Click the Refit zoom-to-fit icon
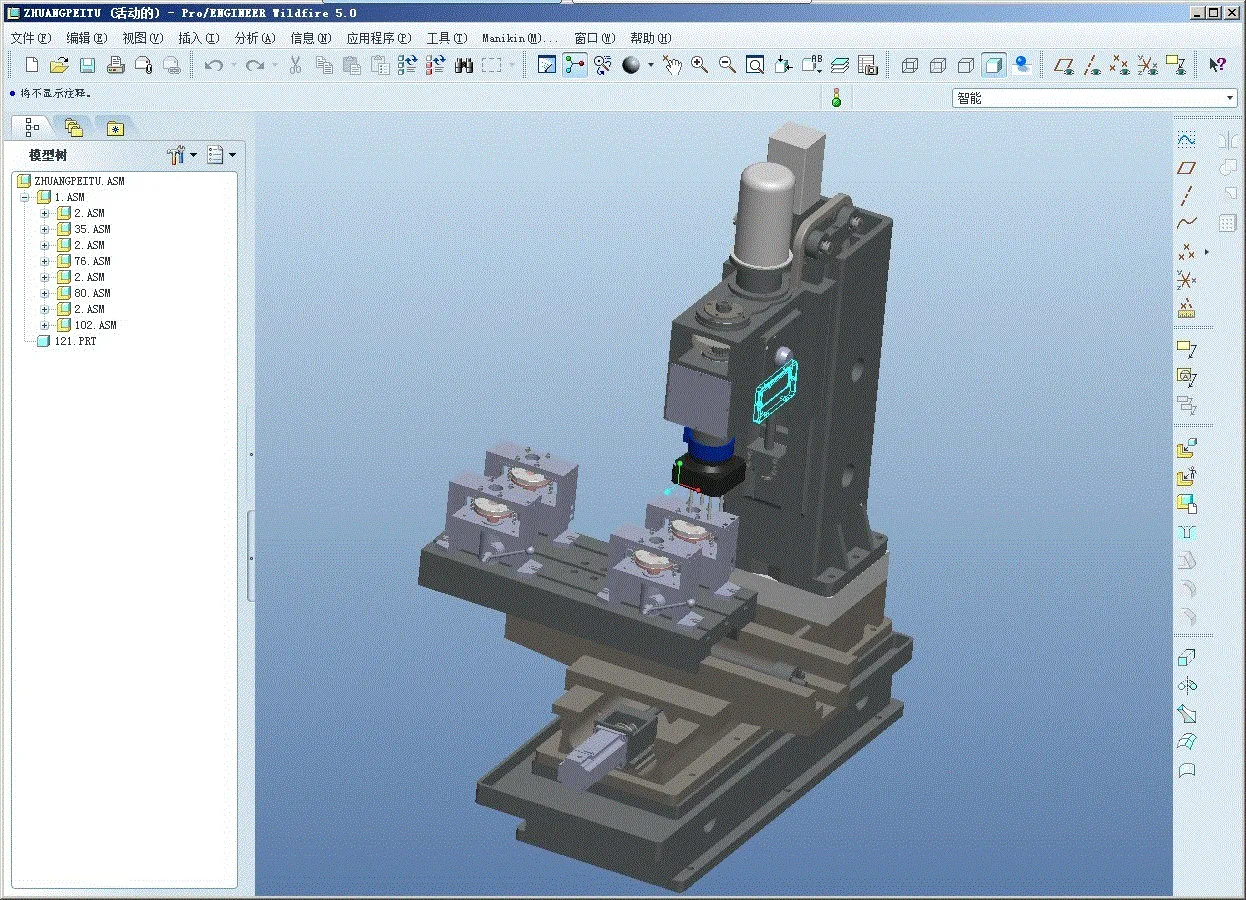Viewport: 1246px width, 900px height. coord(755,65)
